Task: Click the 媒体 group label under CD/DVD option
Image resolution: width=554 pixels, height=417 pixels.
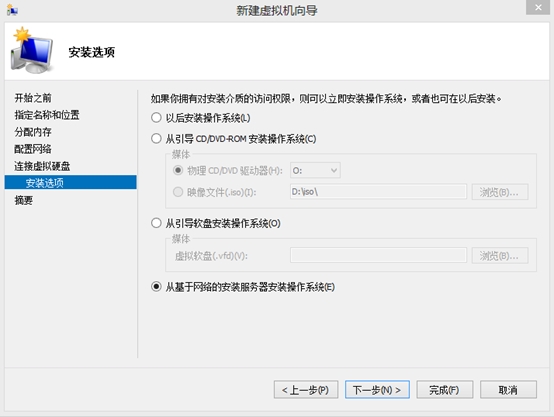Action: (x=181, y=154)
